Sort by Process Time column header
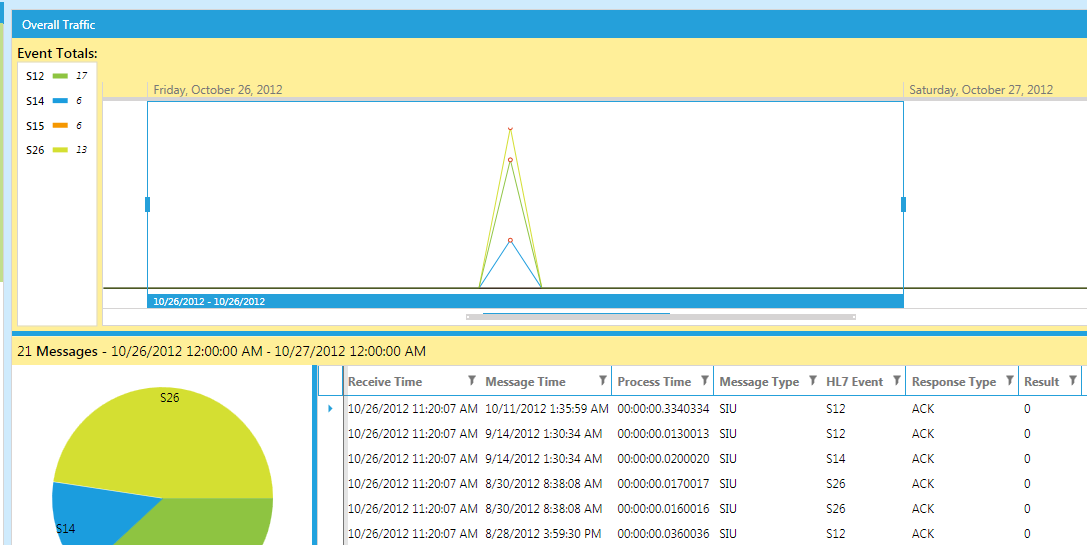Screen dimensions: 1087x545 pos(654,381)
